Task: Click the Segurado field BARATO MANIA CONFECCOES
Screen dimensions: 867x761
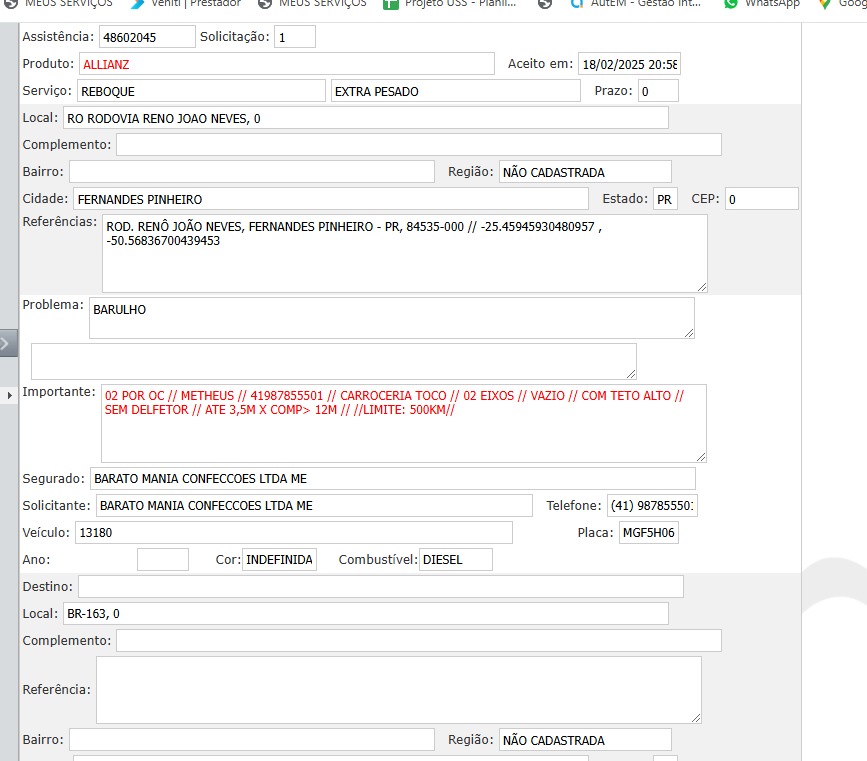Action: pos(393,478)
